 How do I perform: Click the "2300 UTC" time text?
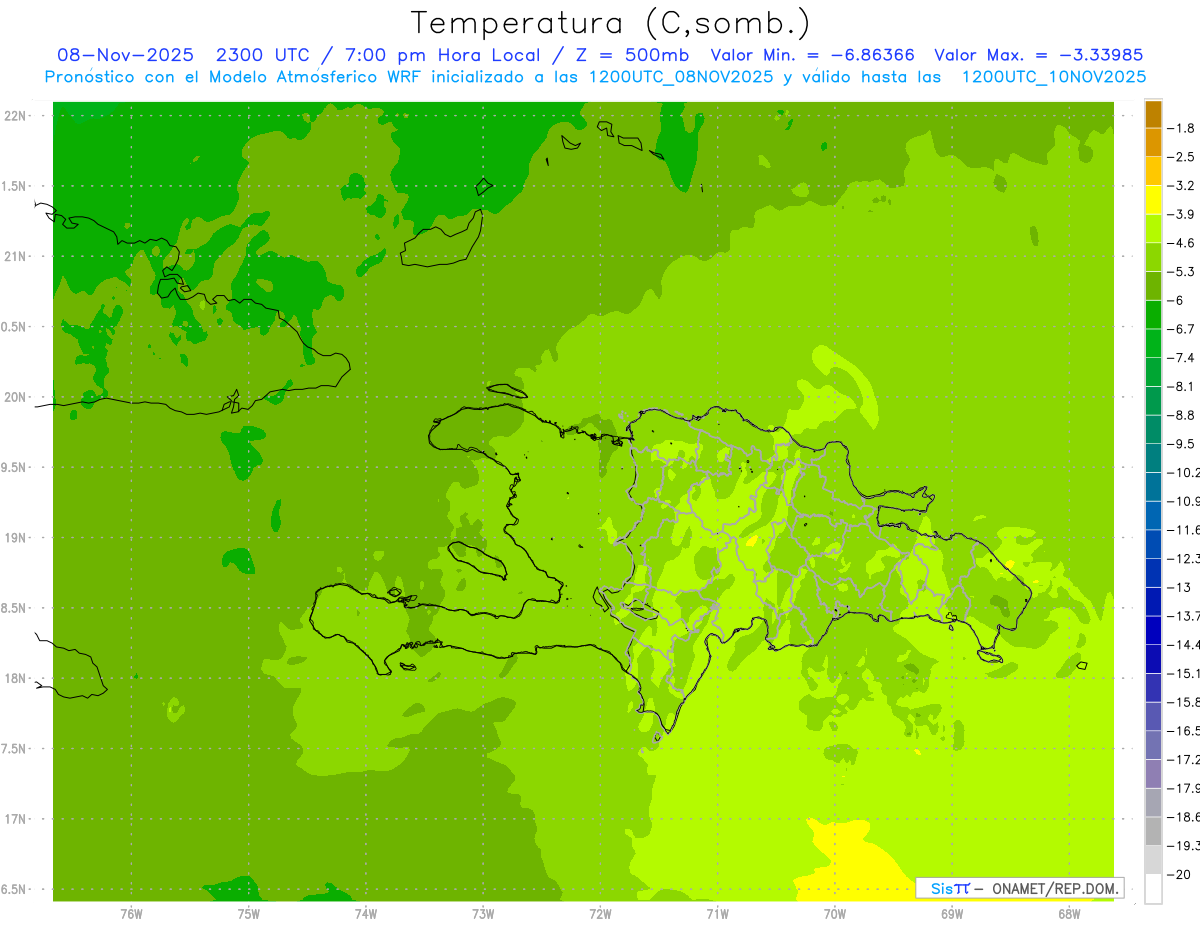[x=265, y=55]
